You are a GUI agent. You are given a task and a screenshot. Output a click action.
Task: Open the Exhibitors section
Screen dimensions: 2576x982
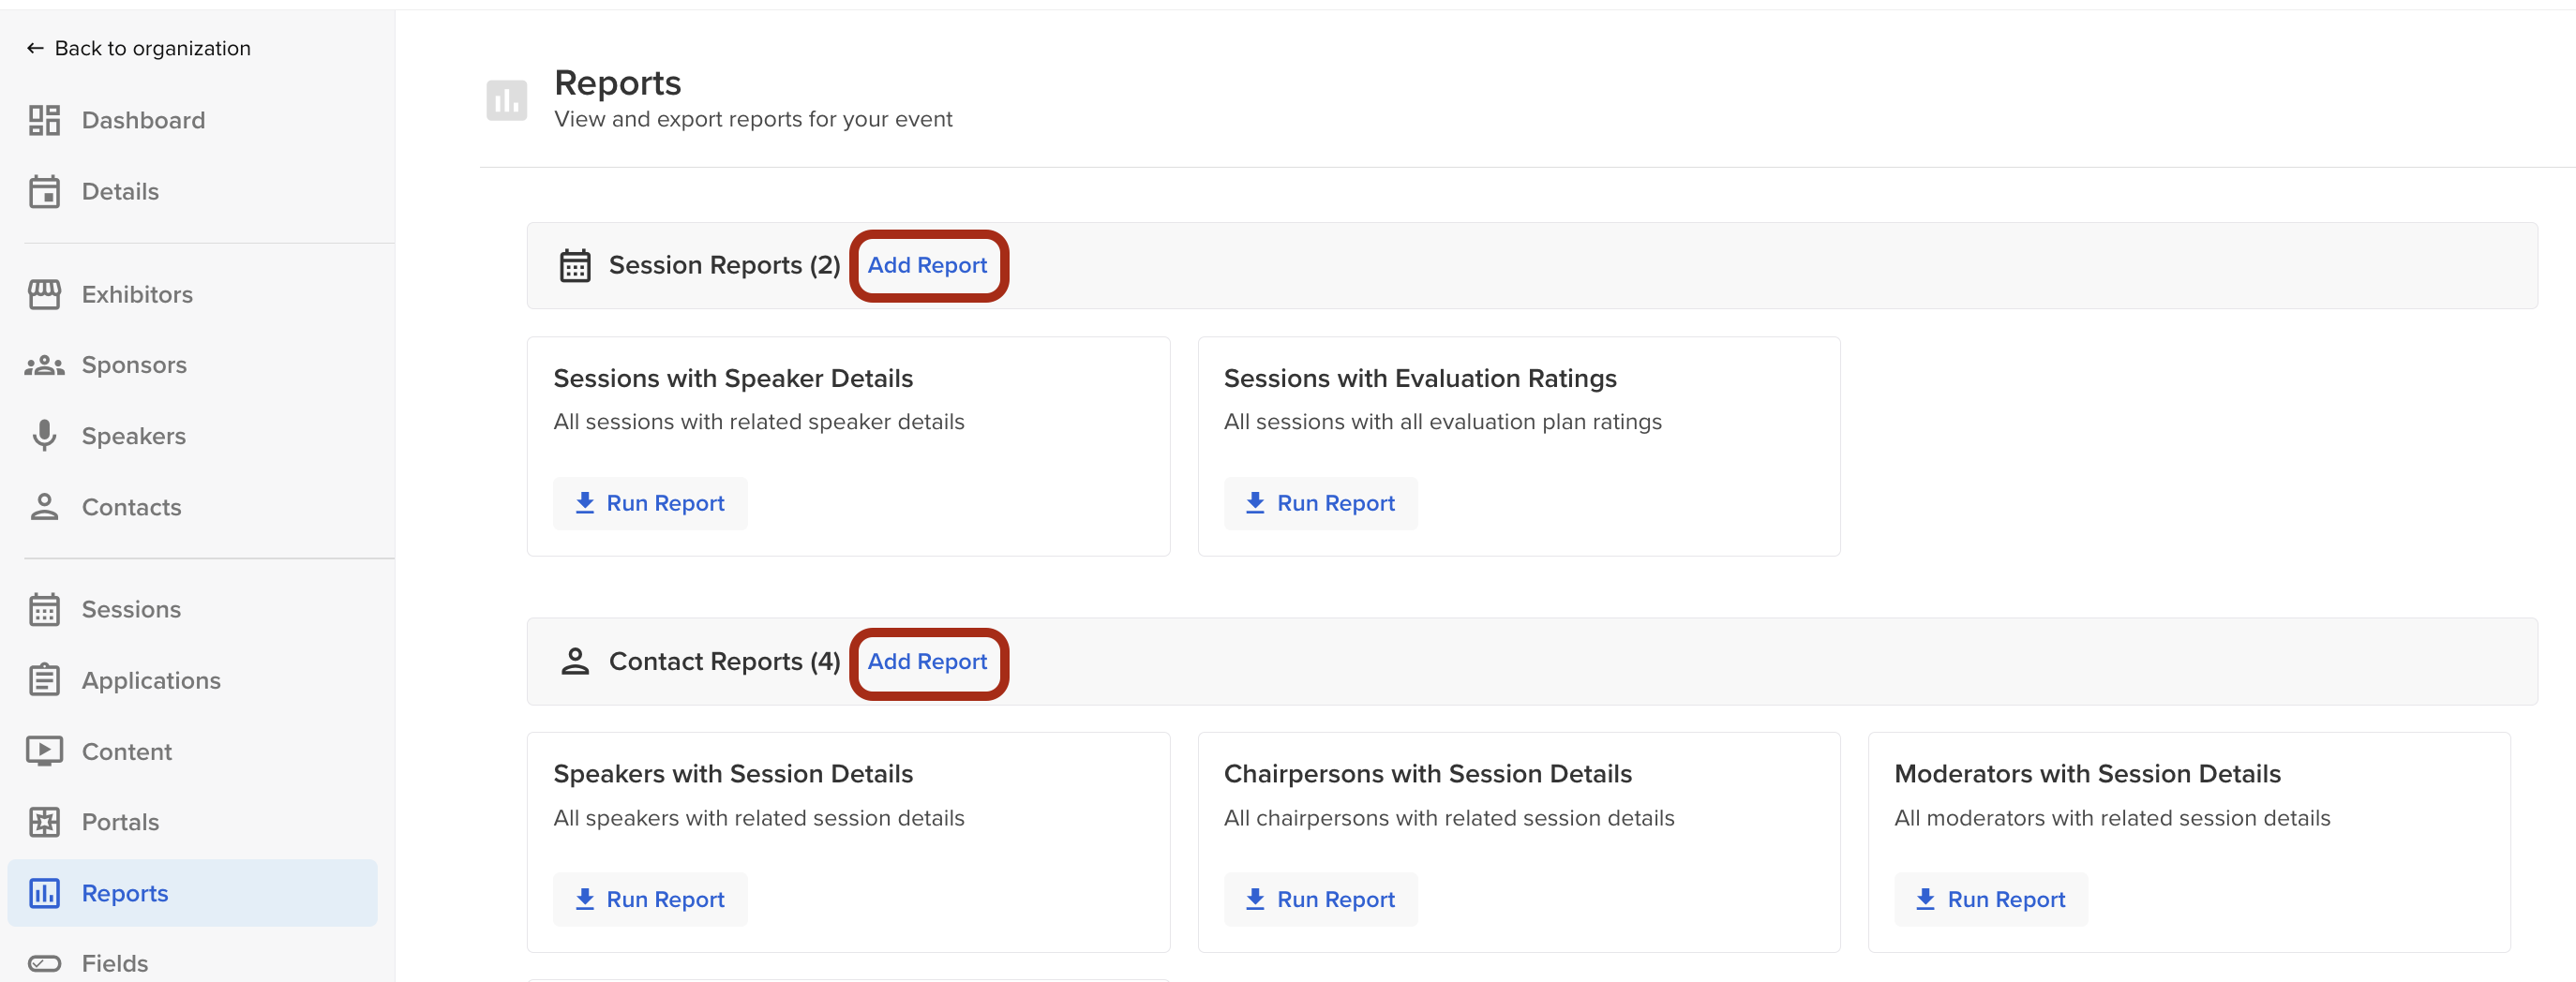pyautogui.click(x=137, y=294)
